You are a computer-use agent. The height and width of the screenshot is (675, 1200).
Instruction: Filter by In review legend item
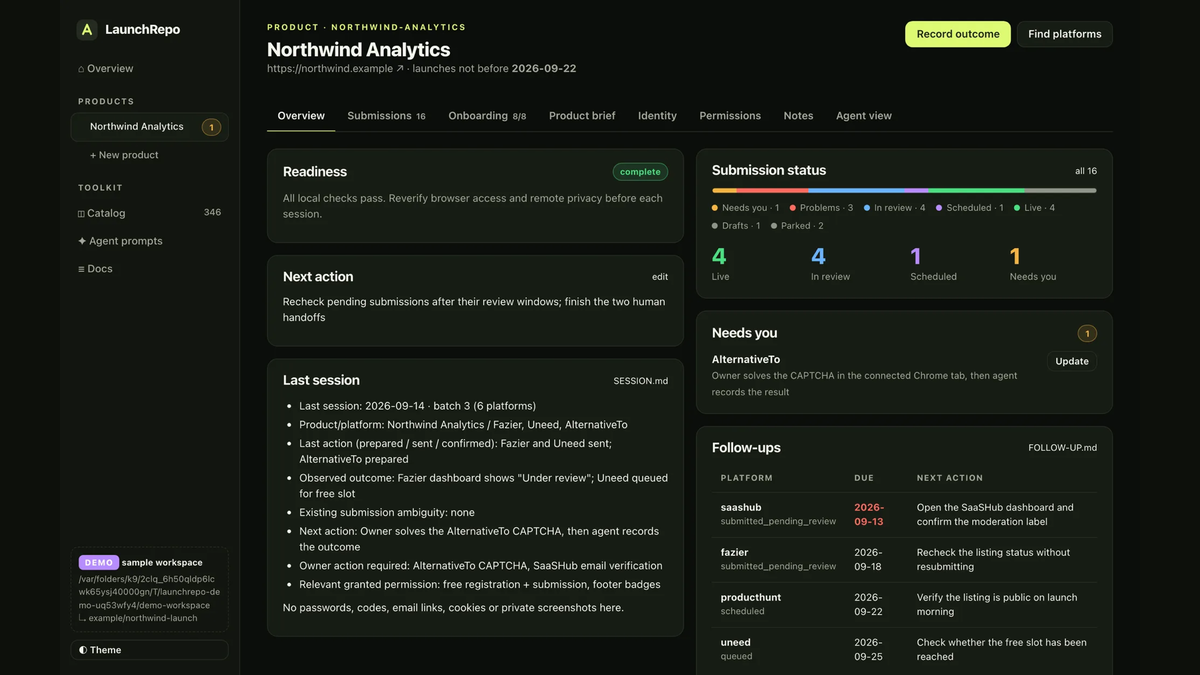pyautogui.click(x=894, y=208)
